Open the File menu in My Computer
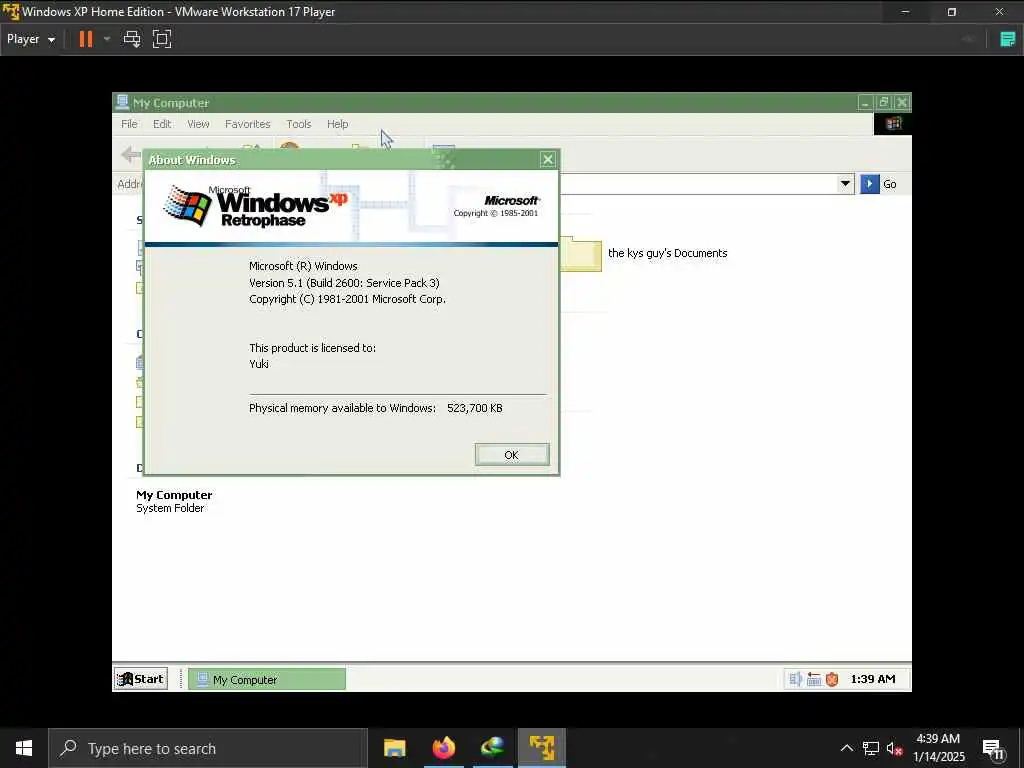This screenshot has height=768, width=1024. [x=129, y=124]
